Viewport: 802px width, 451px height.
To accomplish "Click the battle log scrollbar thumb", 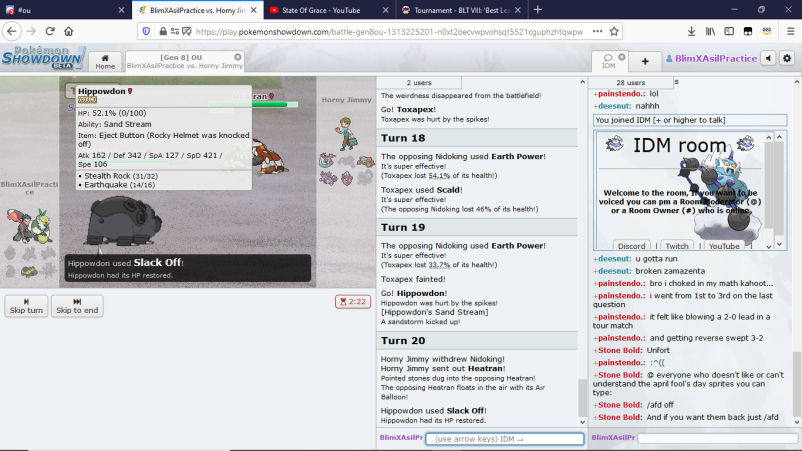I will tap(582, 398).
